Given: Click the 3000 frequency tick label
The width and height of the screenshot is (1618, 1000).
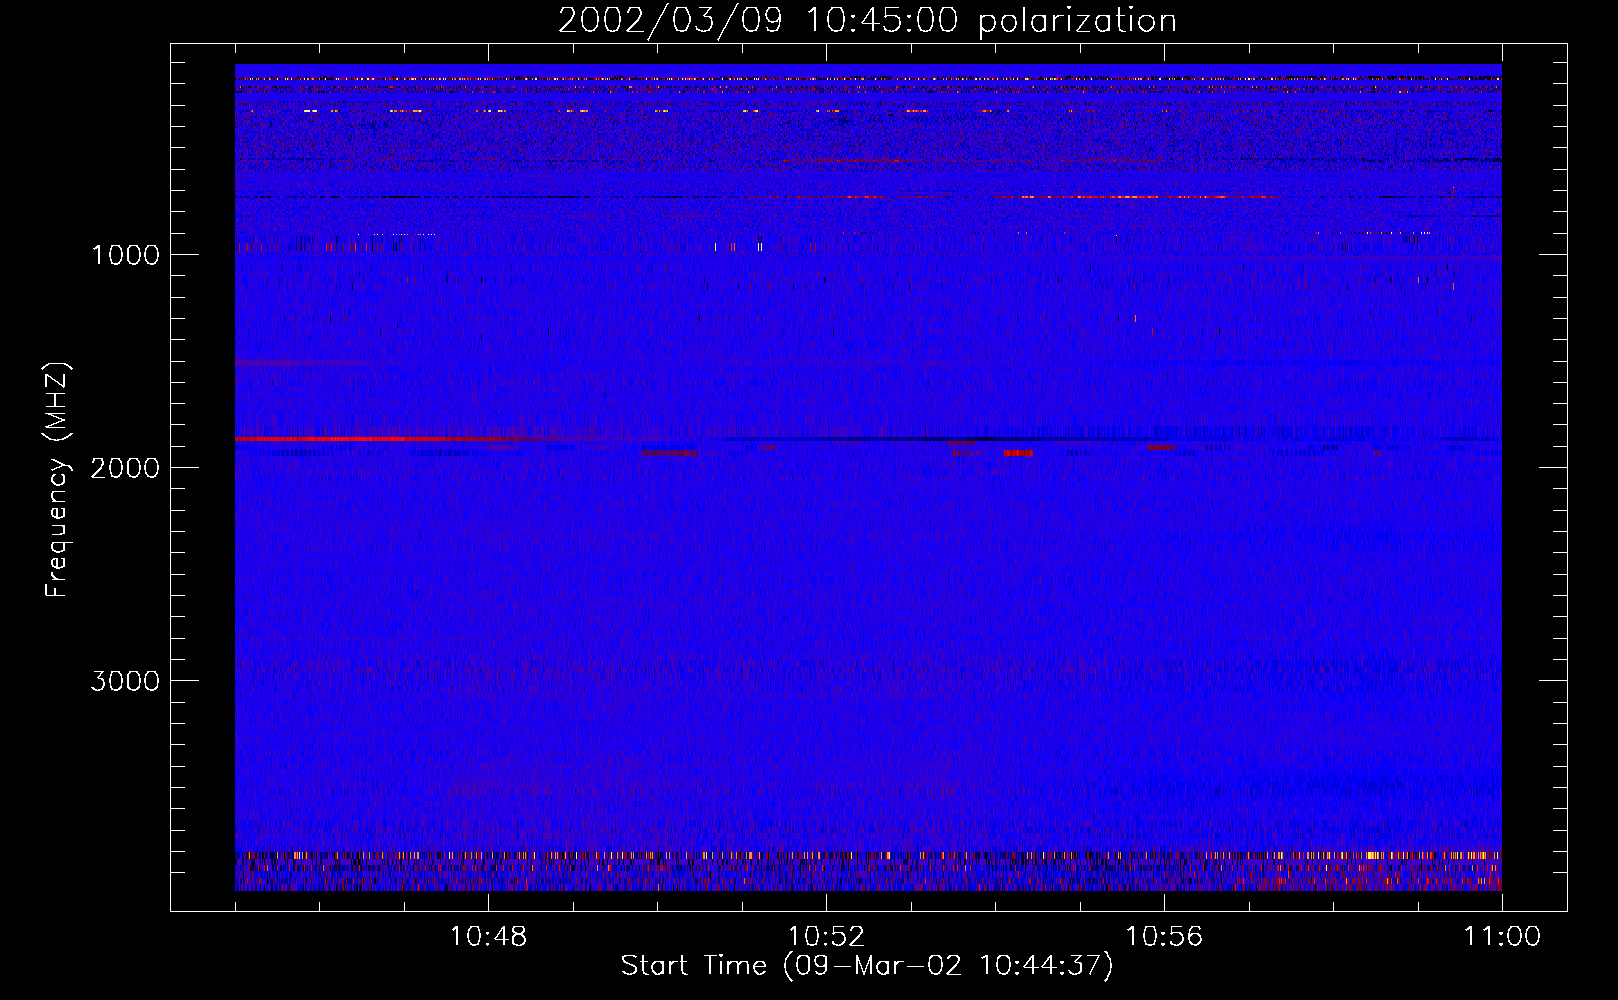Looking at the screenshot, I should (x=125, y=681).
